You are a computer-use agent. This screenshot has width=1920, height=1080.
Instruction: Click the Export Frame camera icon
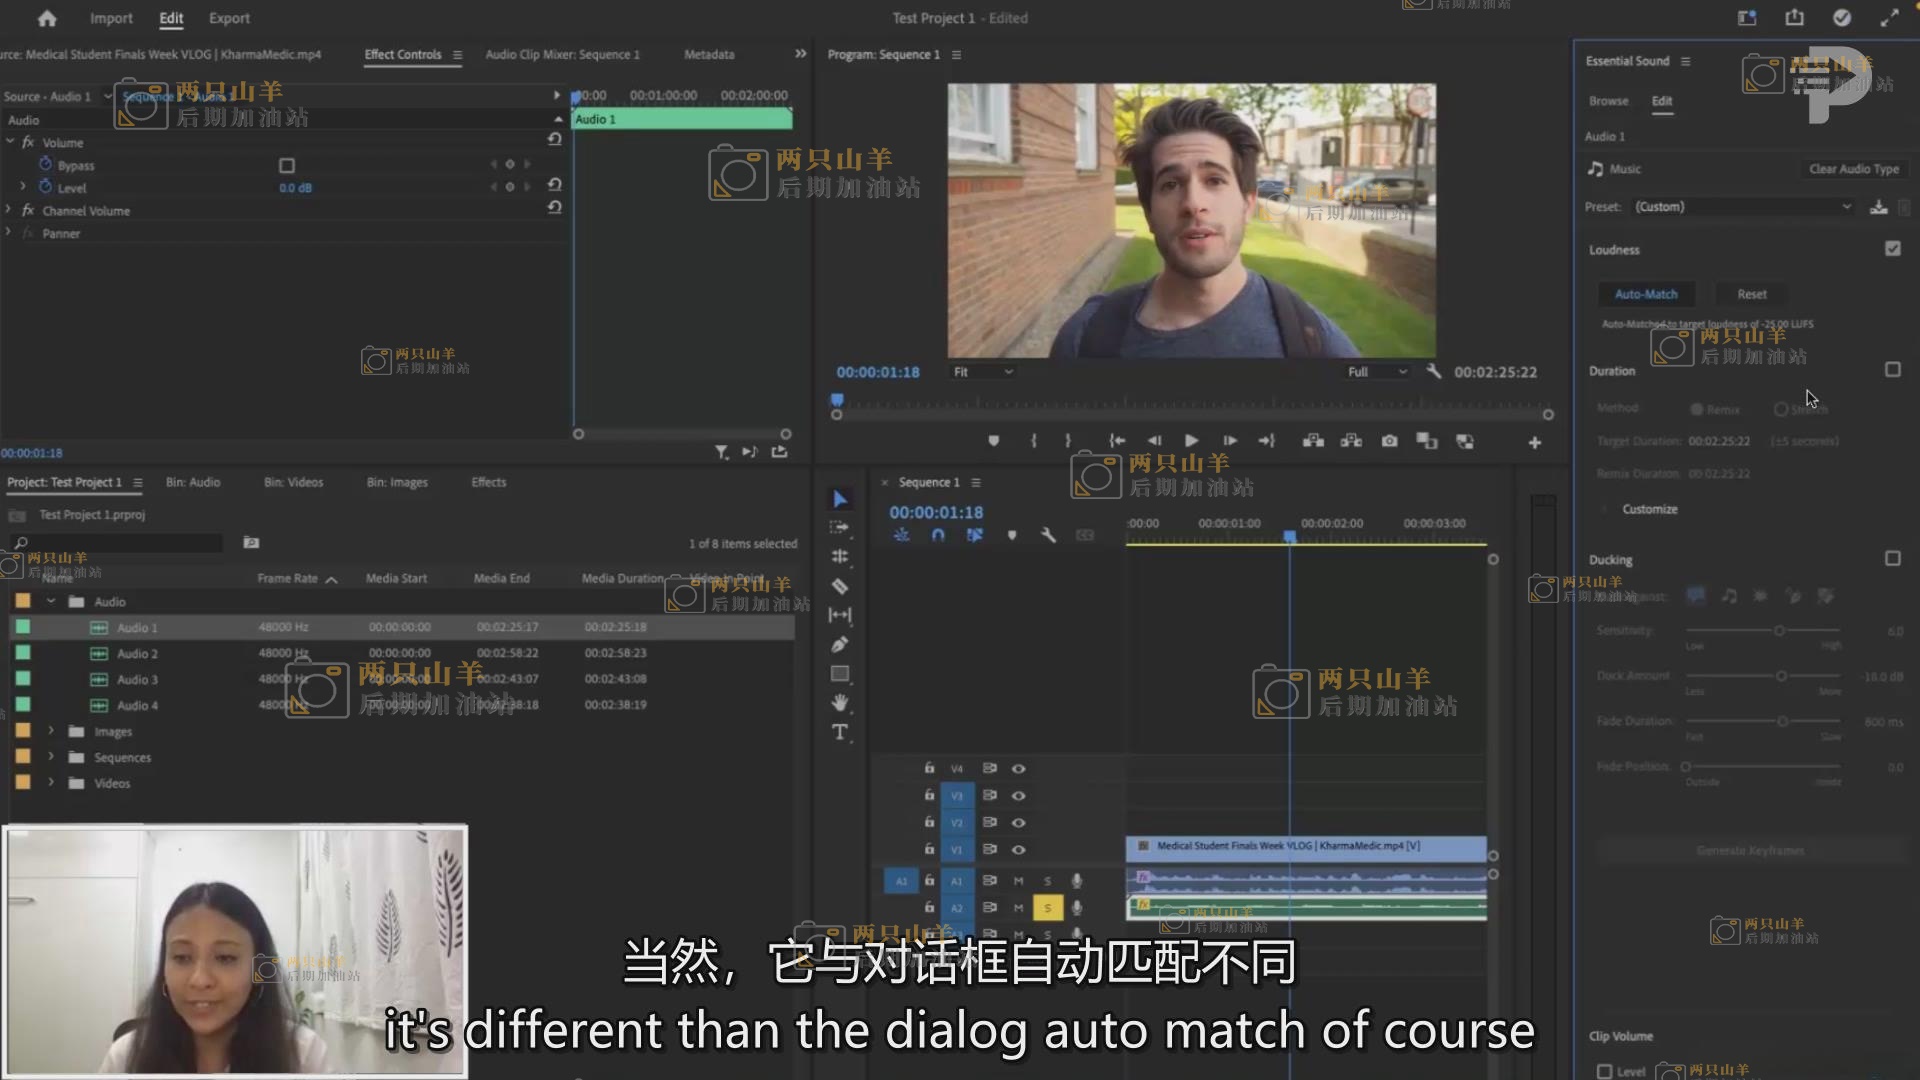click(x=1389, y=441)
